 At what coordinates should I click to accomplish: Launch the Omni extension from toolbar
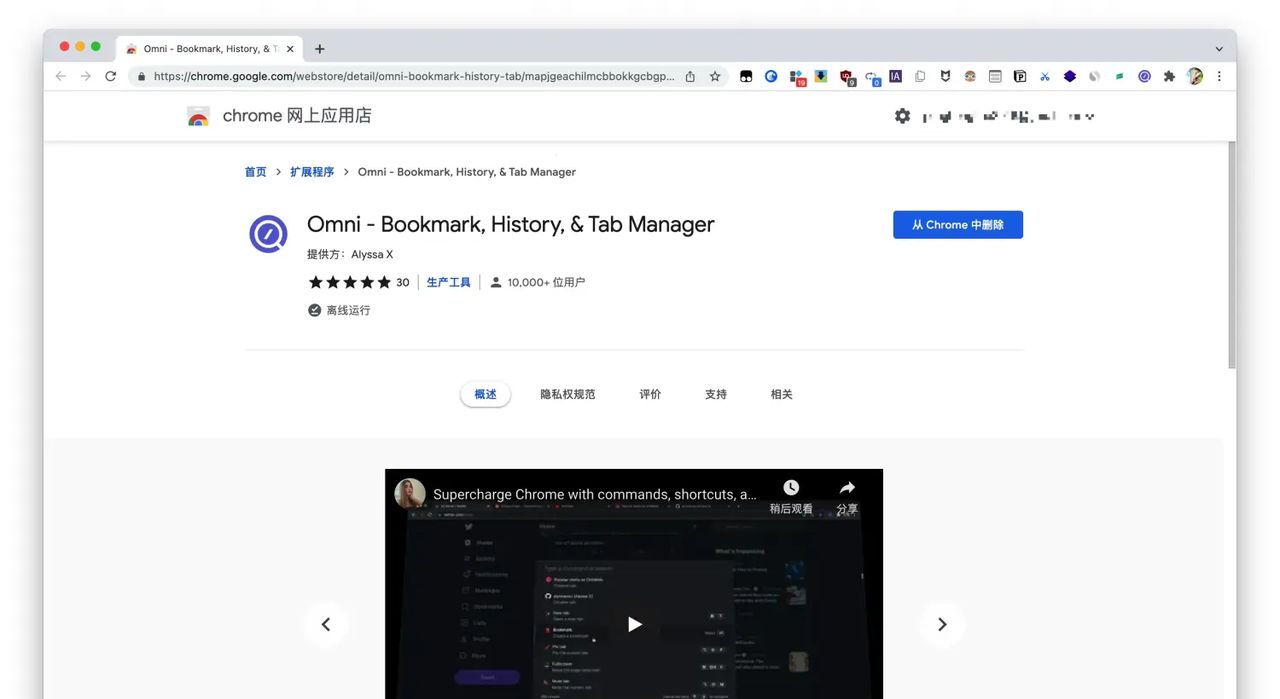click(x=1144, y=76)
